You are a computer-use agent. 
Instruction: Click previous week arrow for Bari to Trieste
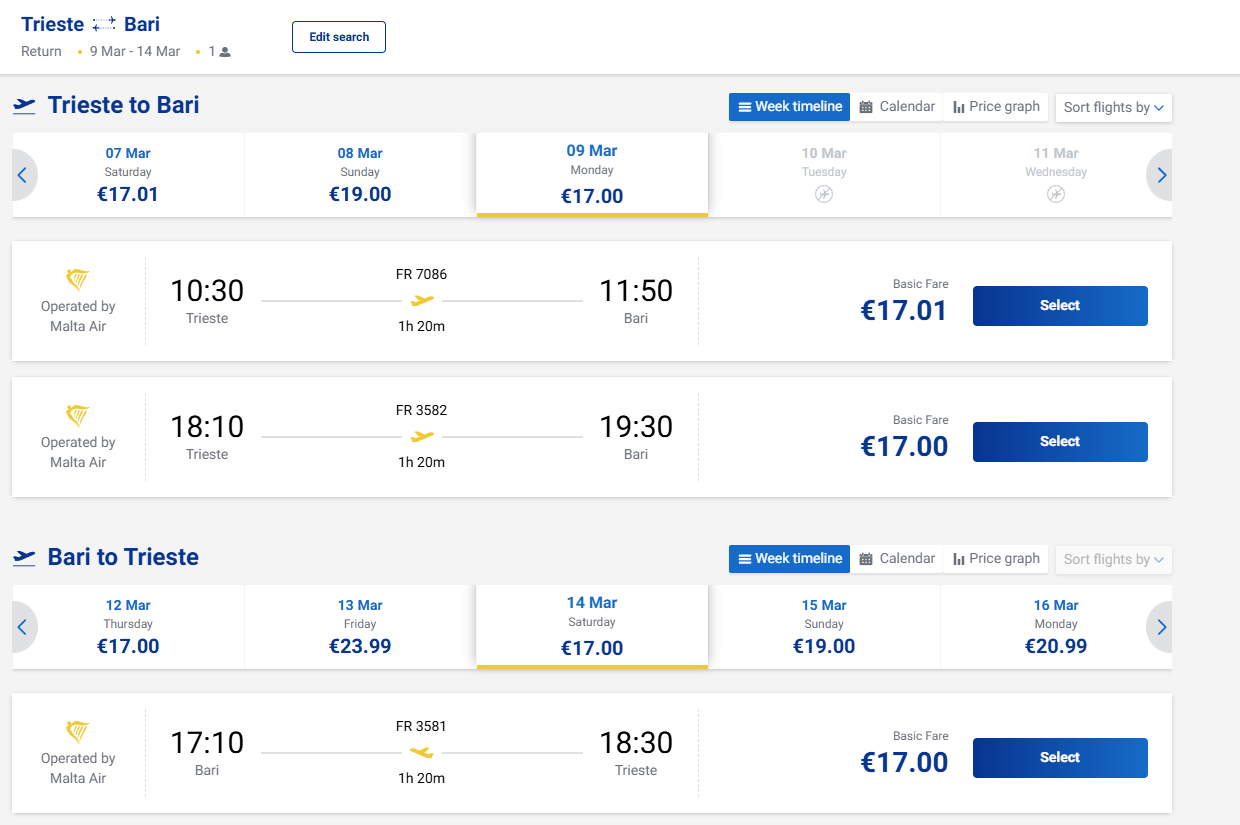(23, 627)
